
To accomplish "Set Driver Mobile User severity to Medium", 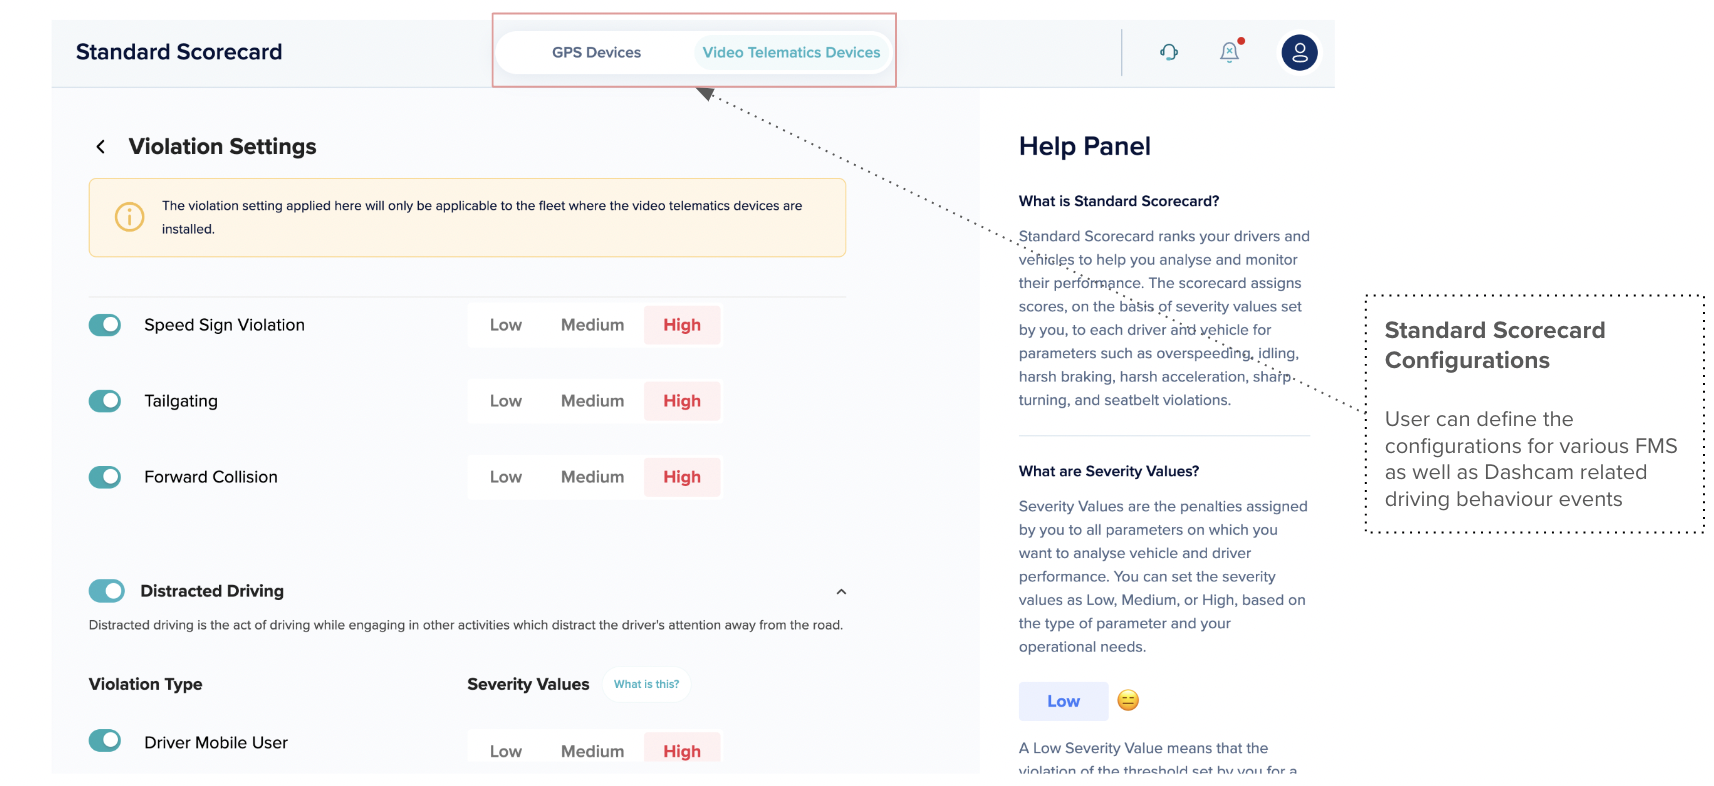I will pos(592,750).
